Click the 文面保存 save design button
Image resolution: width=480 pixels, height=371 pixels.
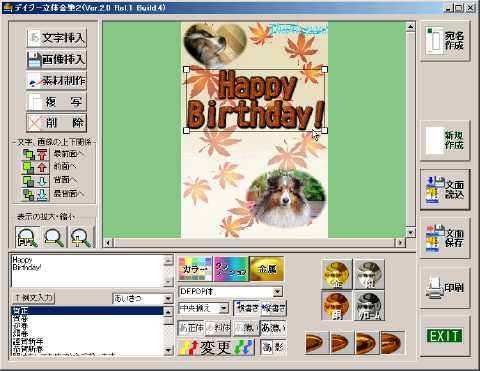coord(445,238)
